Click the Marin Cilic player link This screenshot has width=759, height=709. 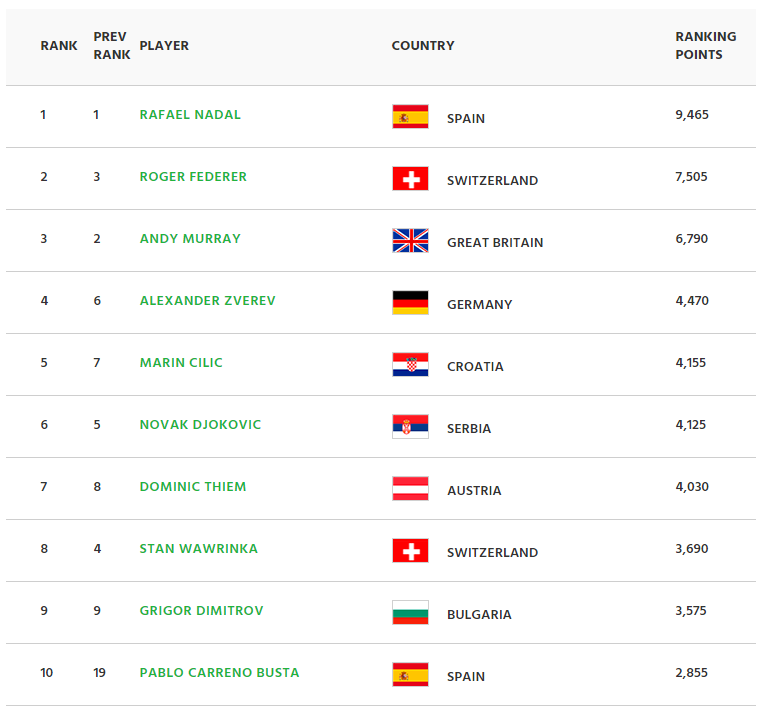(181, 363)
